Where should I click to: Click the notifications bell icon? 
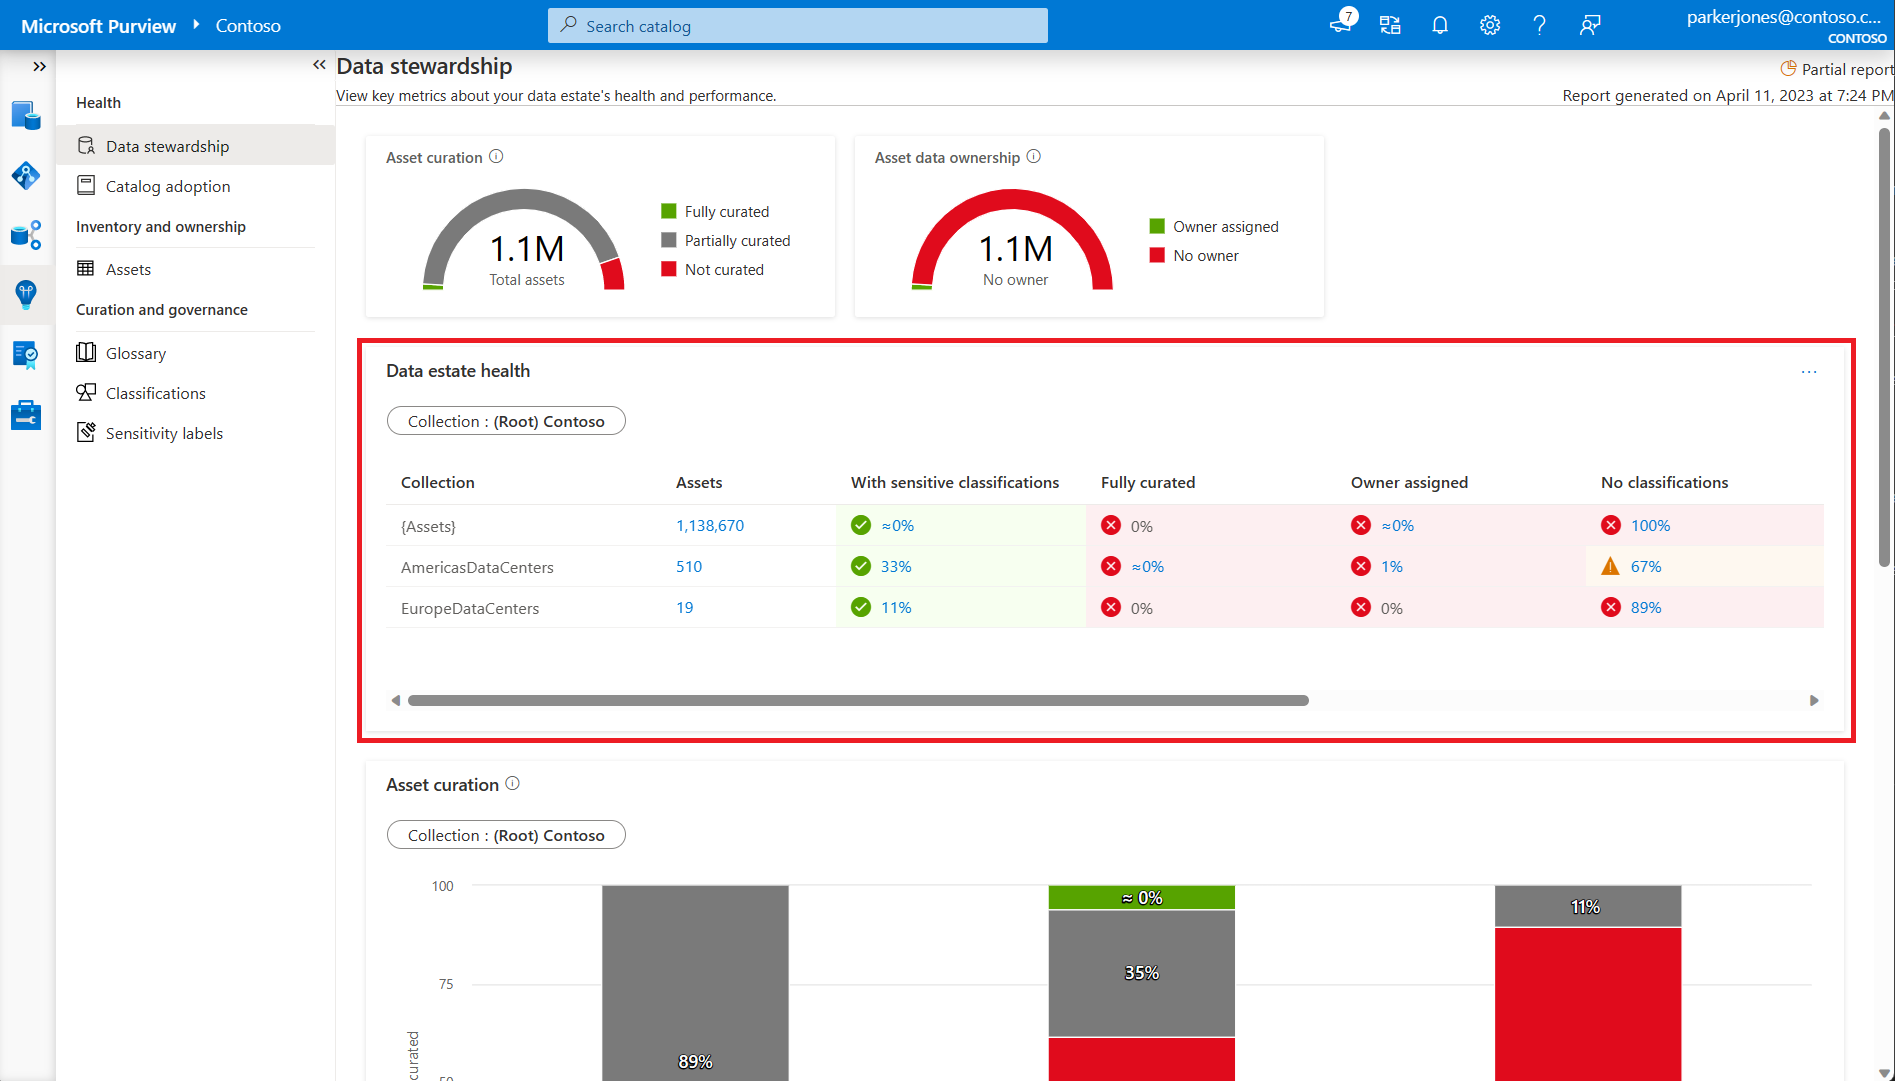[1439, 25]
